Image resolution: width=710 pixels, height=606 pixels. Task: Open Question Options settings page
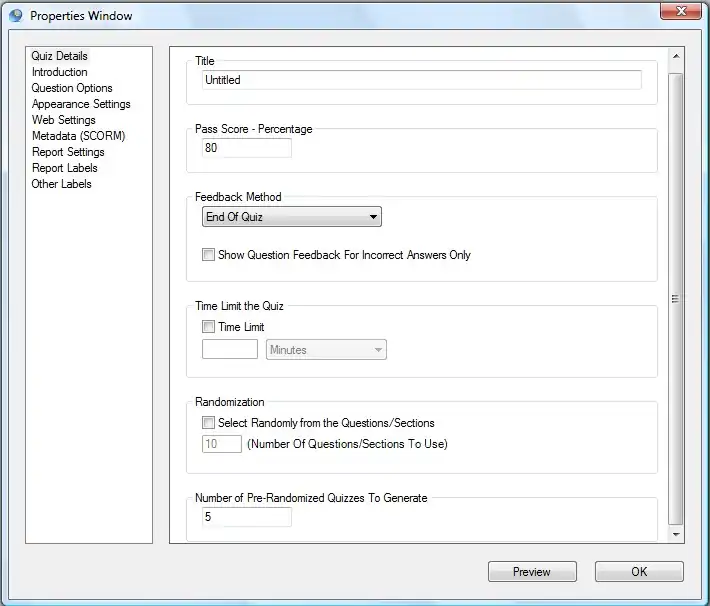72,88
